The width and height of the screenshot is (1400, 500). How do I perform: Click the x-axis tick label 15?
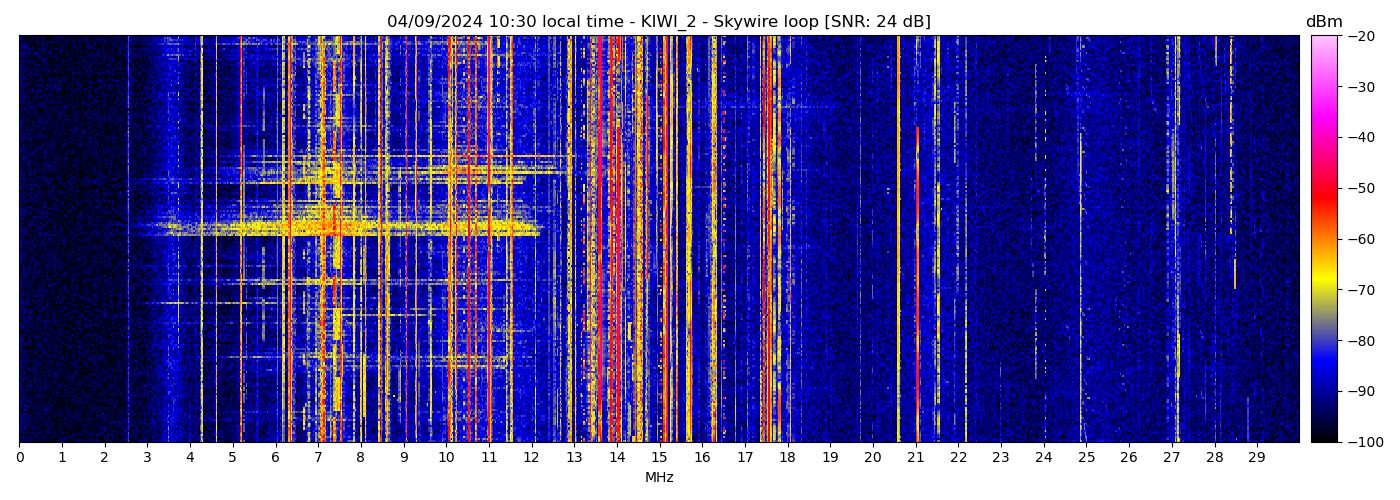coord(659,458)
